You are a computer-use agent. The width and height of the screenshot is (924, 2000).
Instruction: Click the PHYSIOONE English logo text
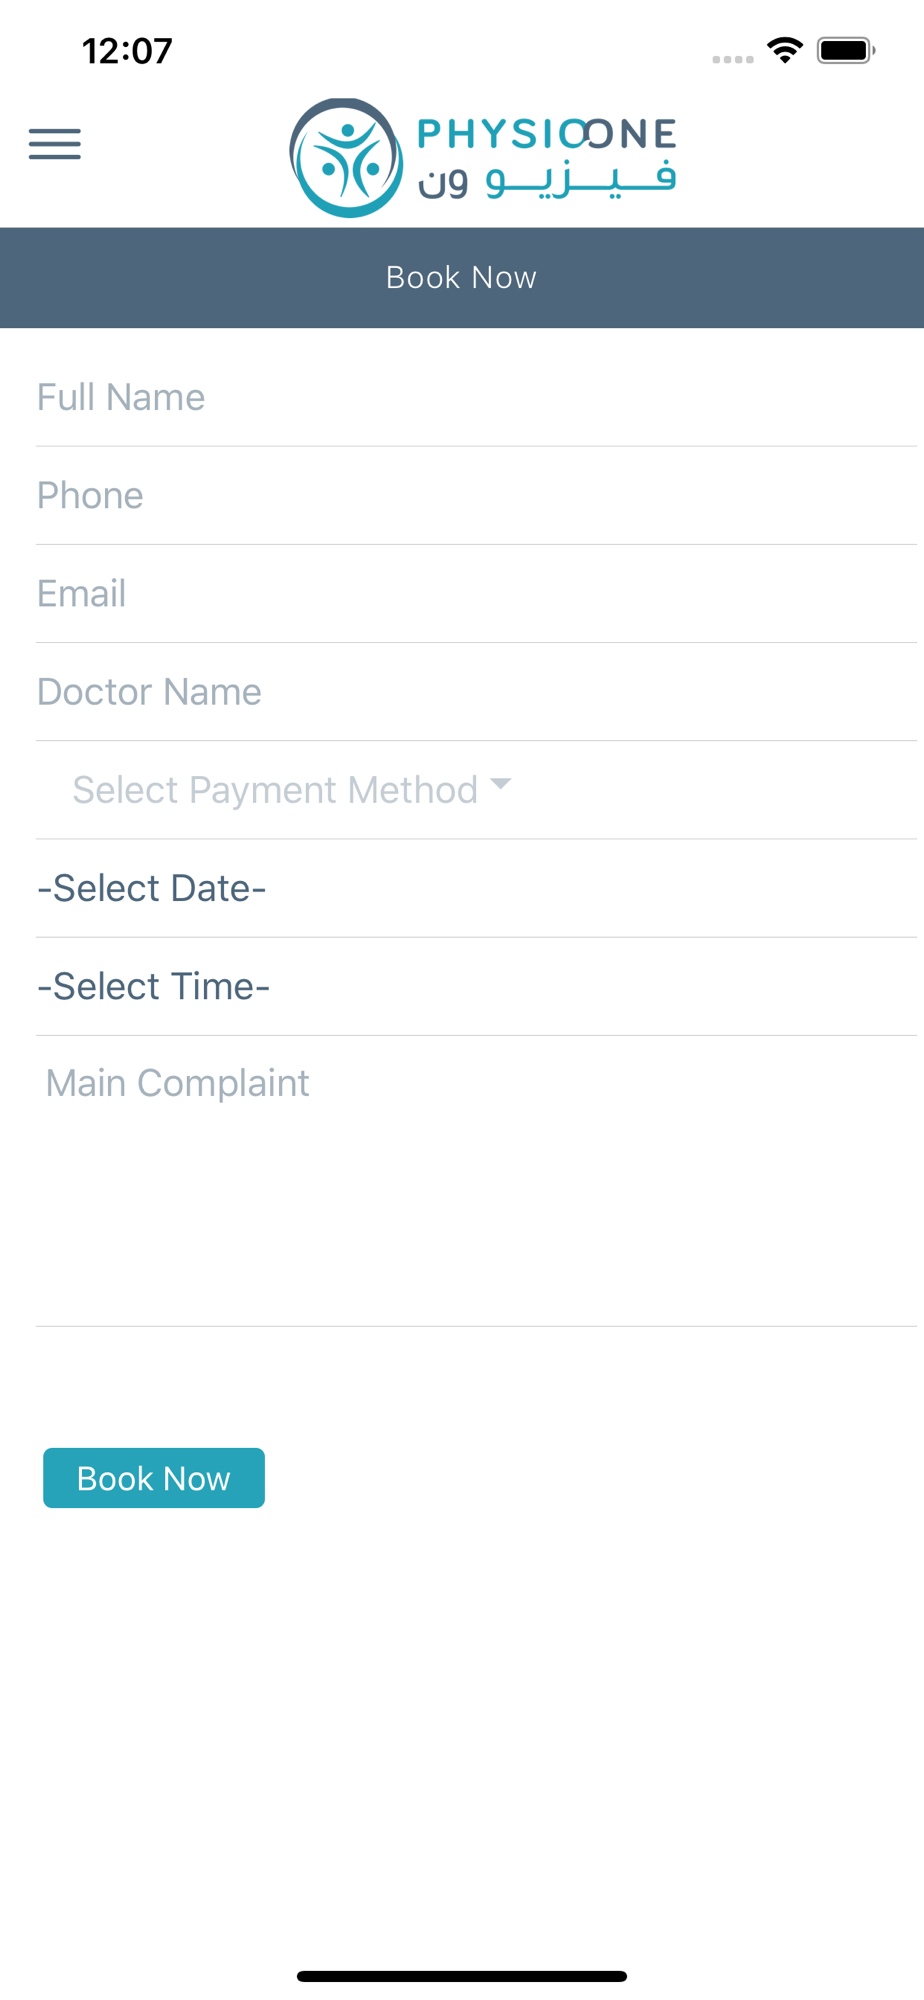click(x=546, y=134)
